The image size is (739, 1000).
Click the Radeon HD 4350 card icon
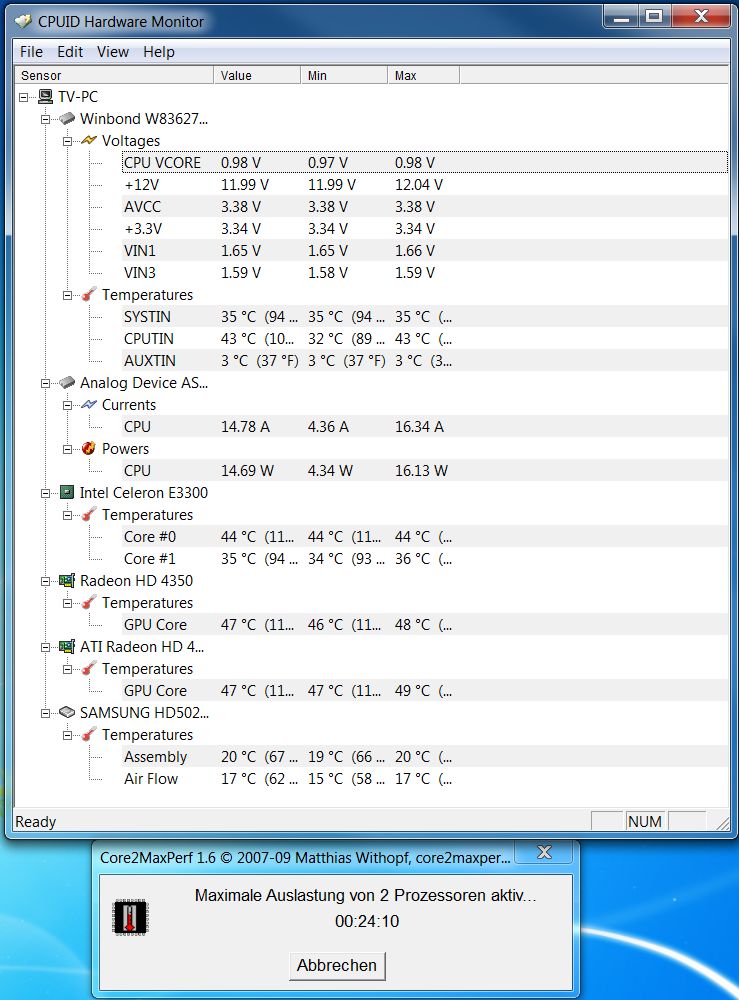coord(67,580)
